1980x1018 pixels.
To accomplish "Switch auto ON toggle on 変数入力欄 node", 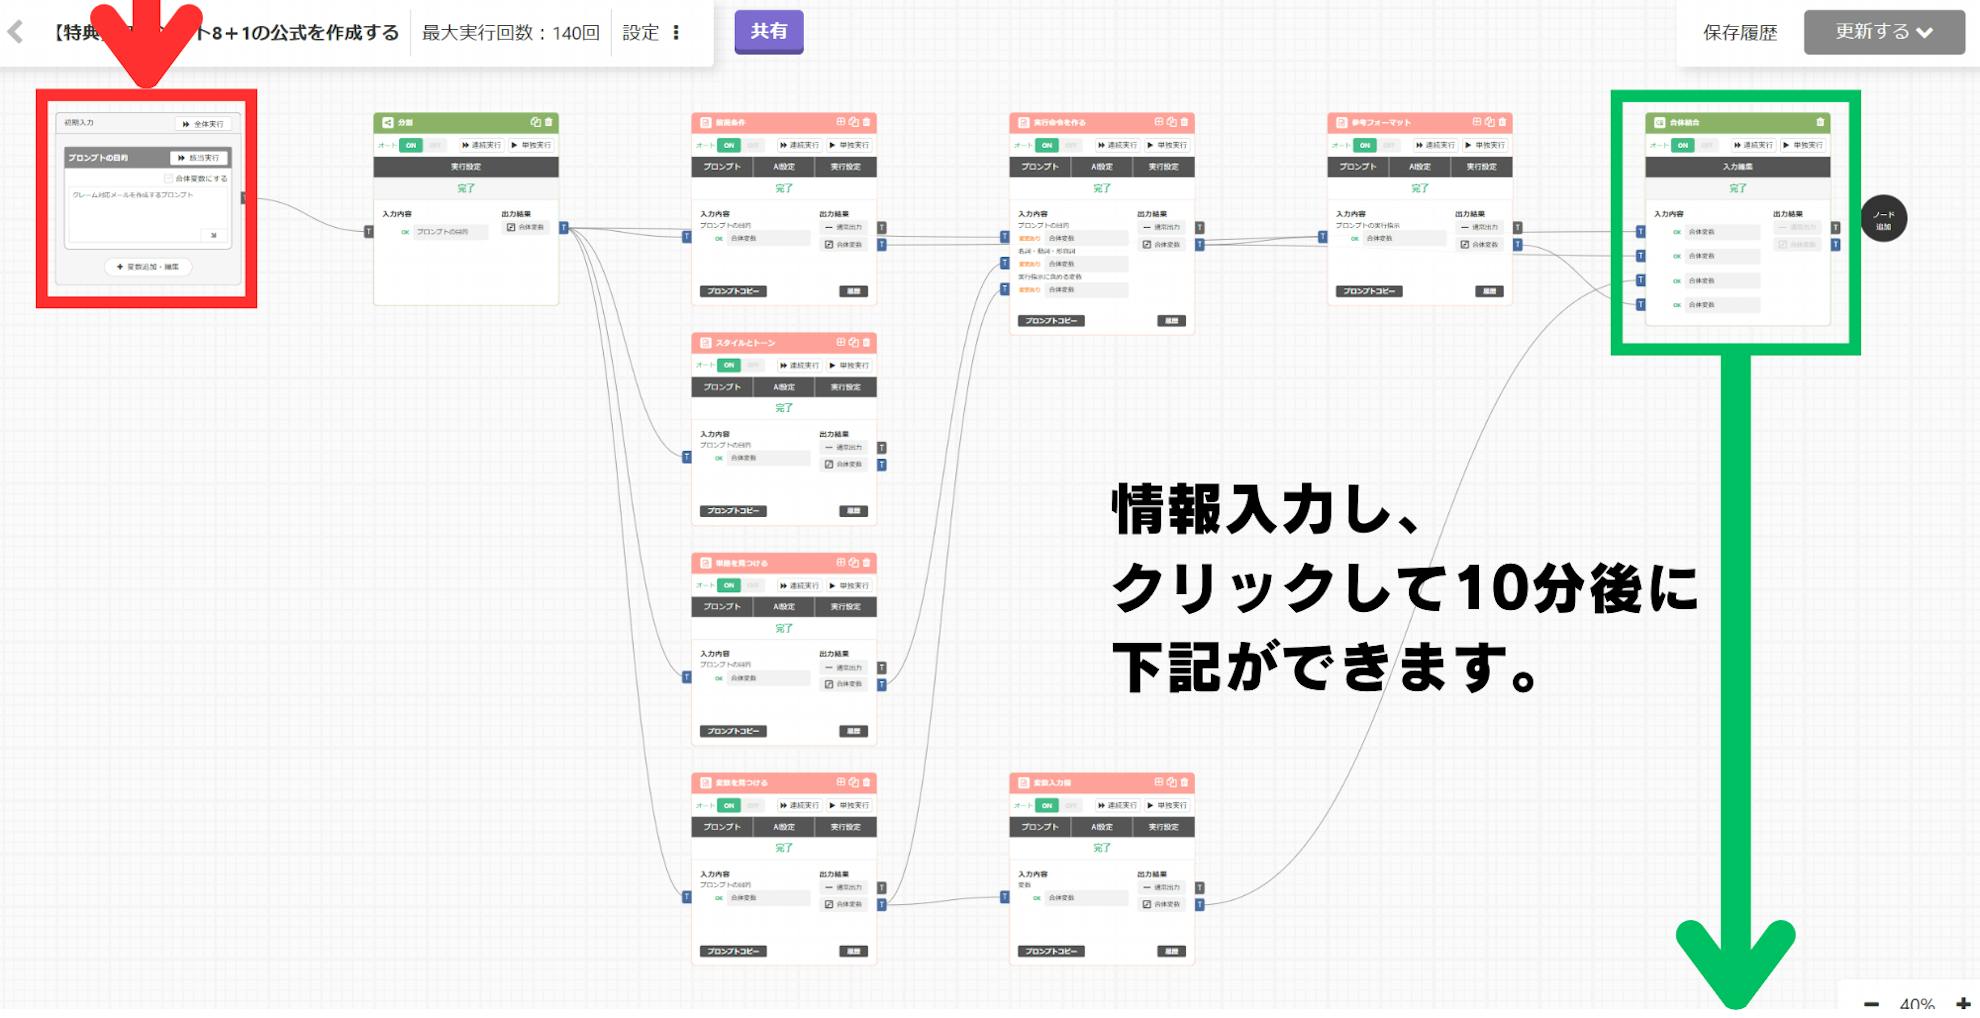I will tap(1047, 805).
